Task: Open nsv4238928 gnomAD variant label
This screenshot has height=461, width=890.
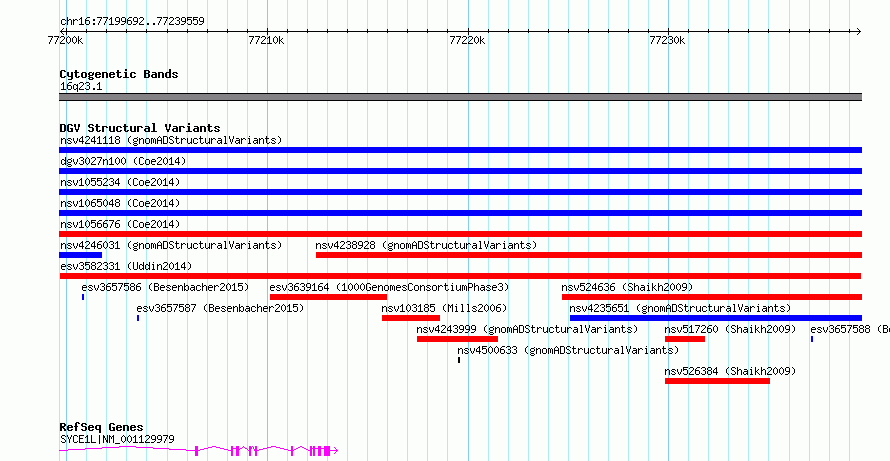Action: click(x=426, y=245)
